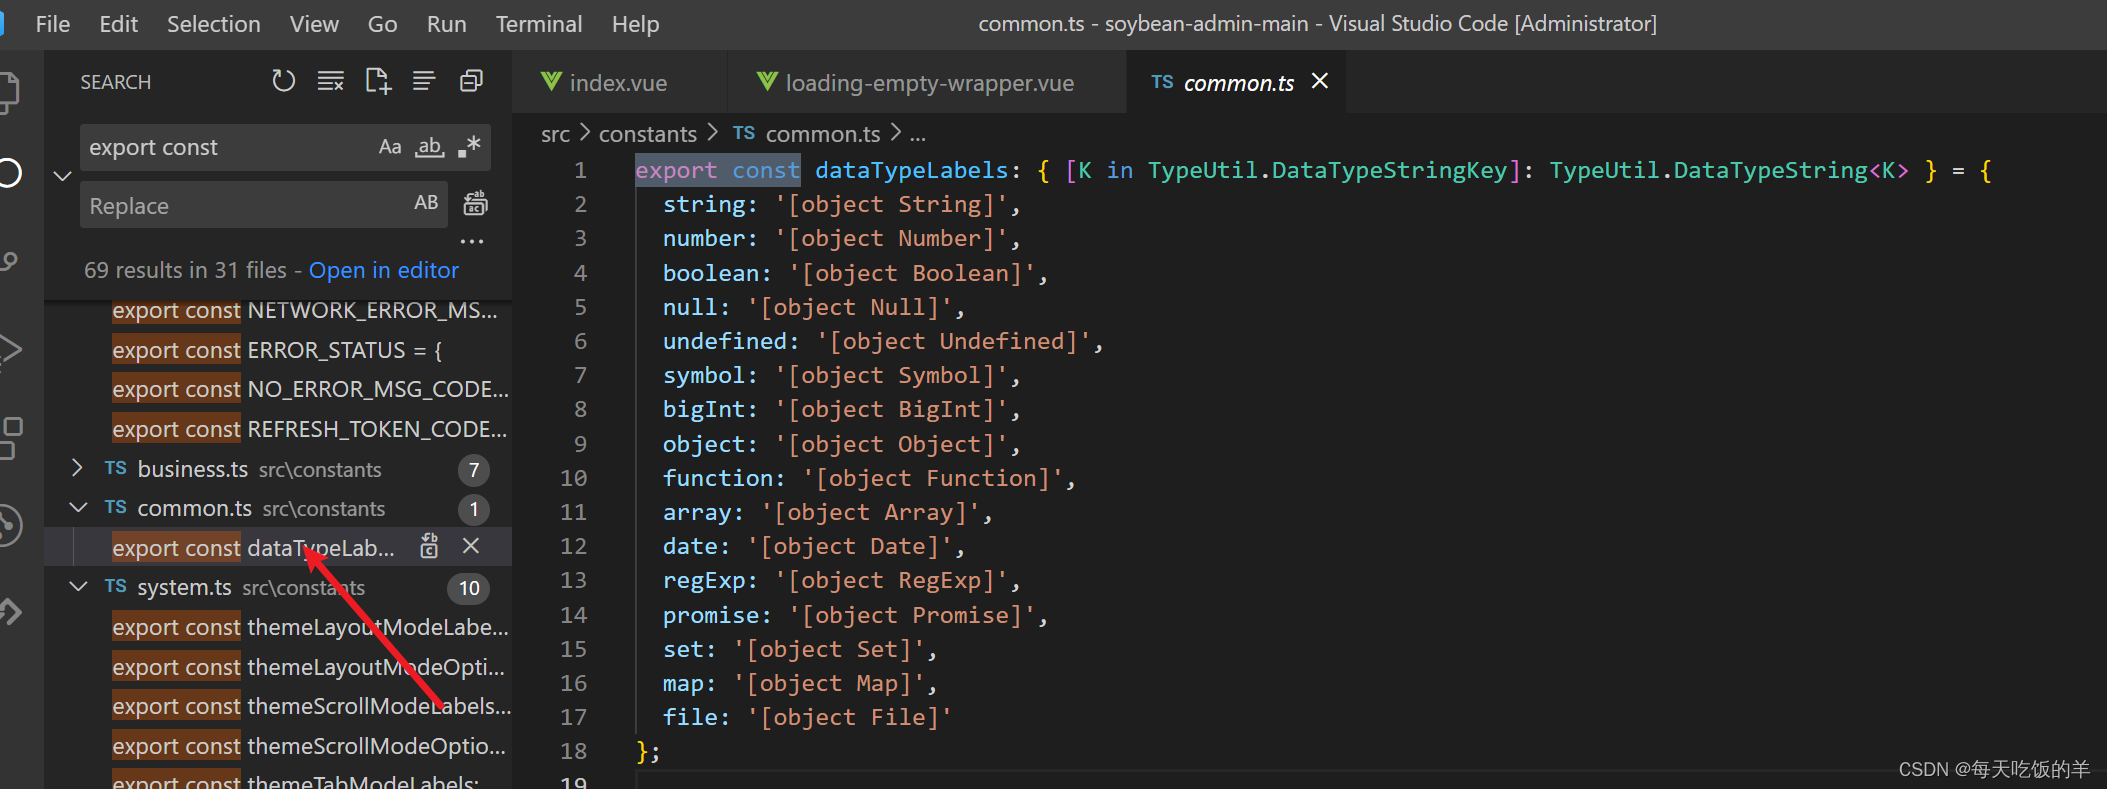The height and width of the screenshot is (789, 2107).
Task: Open new search editor
Action: click(378, 81)
